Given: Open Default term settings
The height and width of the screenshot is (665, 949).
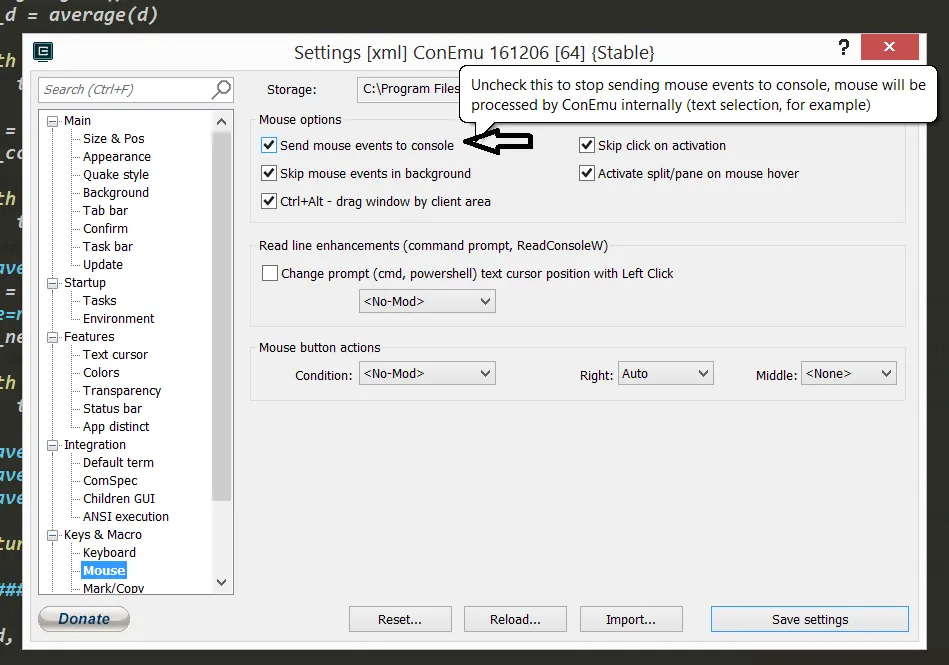Looking at the screenshot, I should [x=118, y=463].
